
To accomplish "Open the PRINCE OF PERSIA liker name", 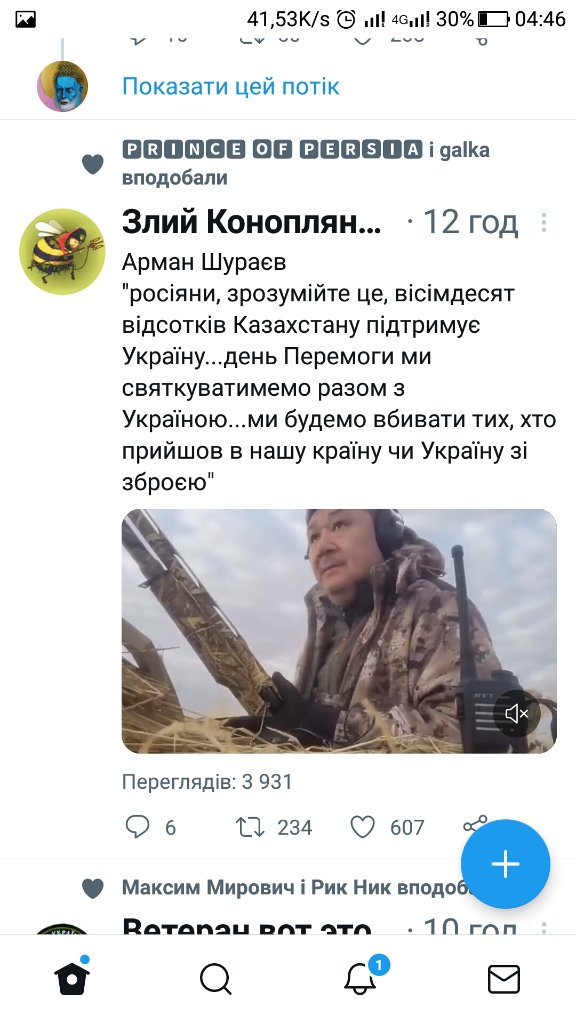I will [272, 150].
